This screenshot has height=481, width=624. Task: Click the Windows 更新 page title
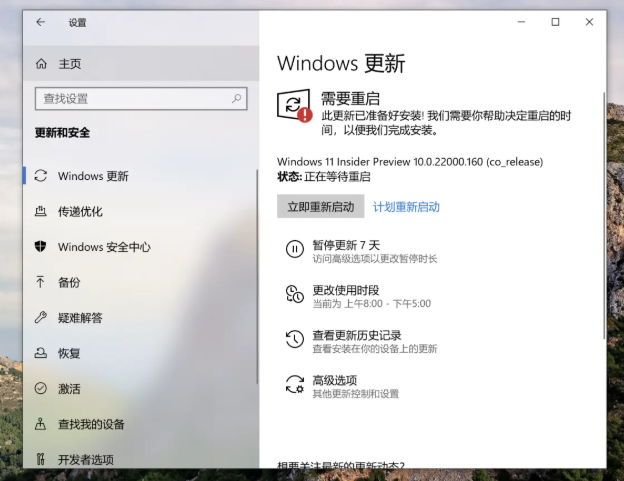[x=341, y=63]
